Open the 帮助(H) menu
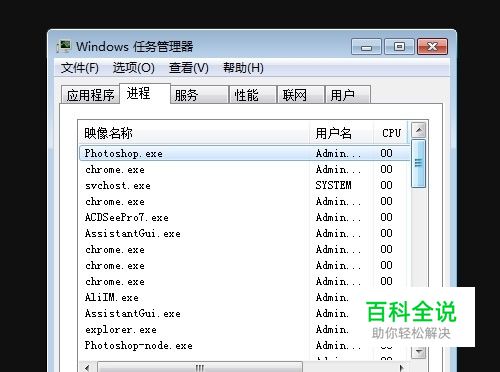Image resolution: width=500 pixels, height=372 pixels. click(243, 68)
